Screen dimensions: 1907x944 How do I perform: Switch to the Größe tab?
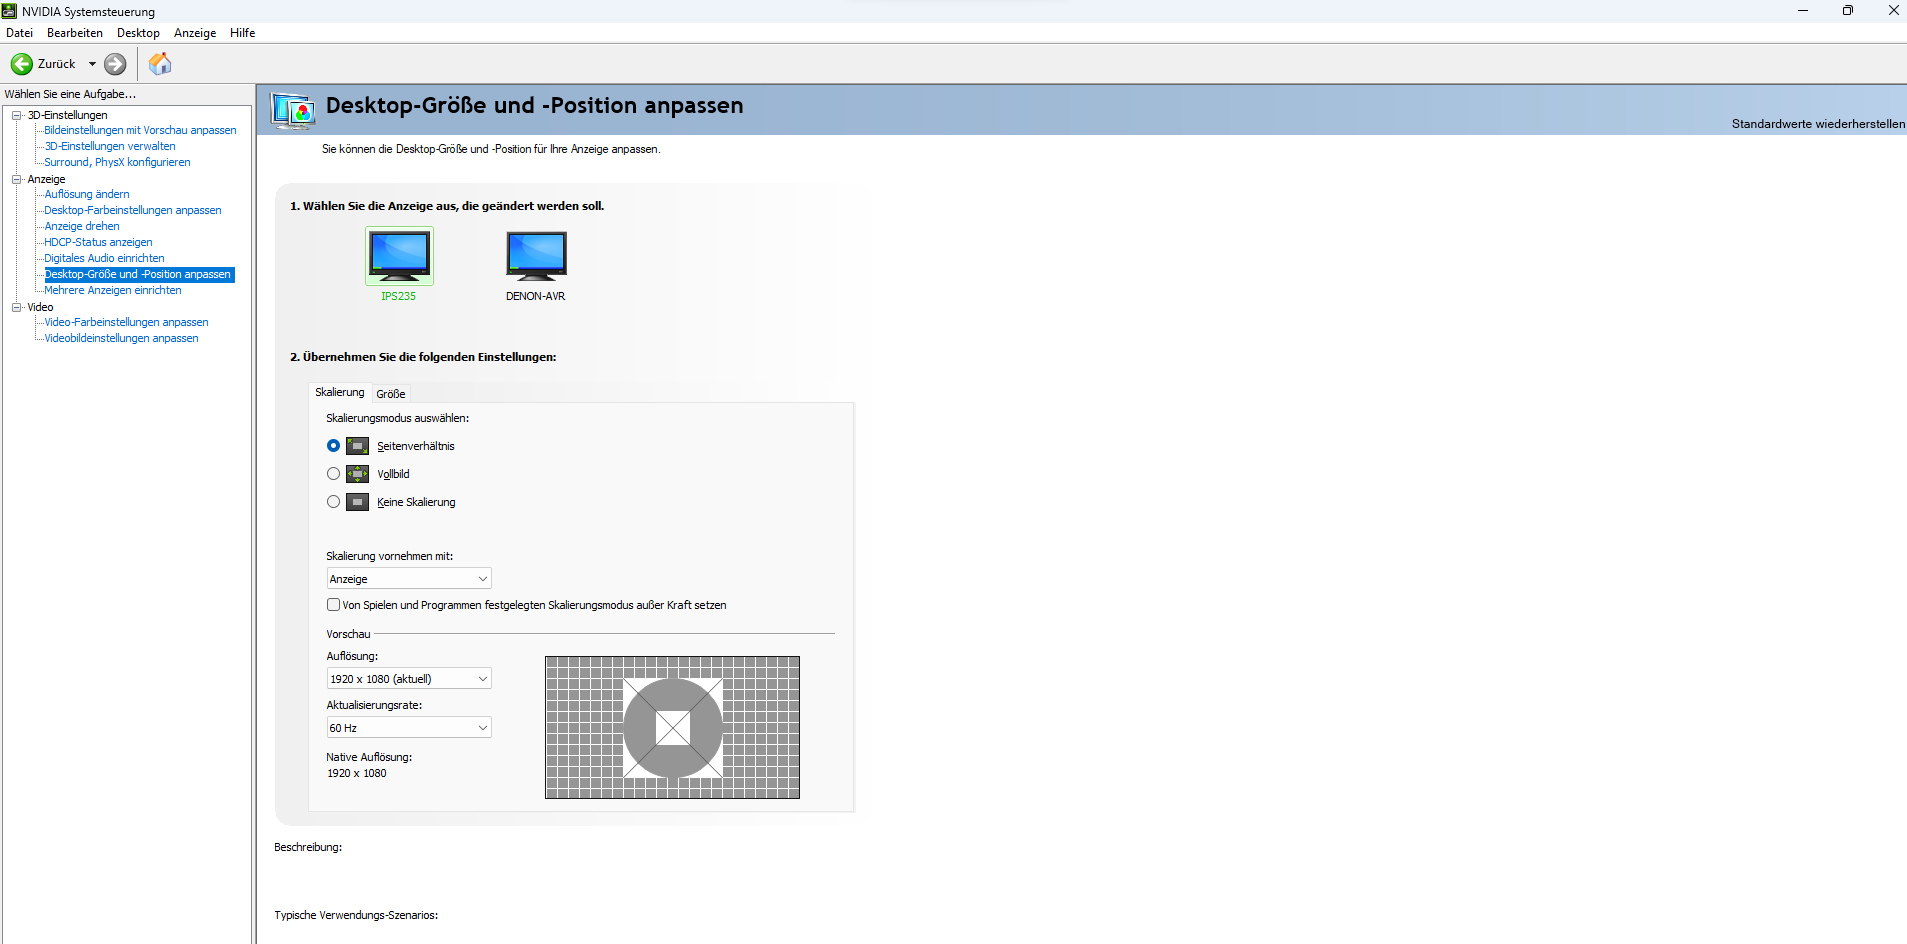[x=391, y=394]
